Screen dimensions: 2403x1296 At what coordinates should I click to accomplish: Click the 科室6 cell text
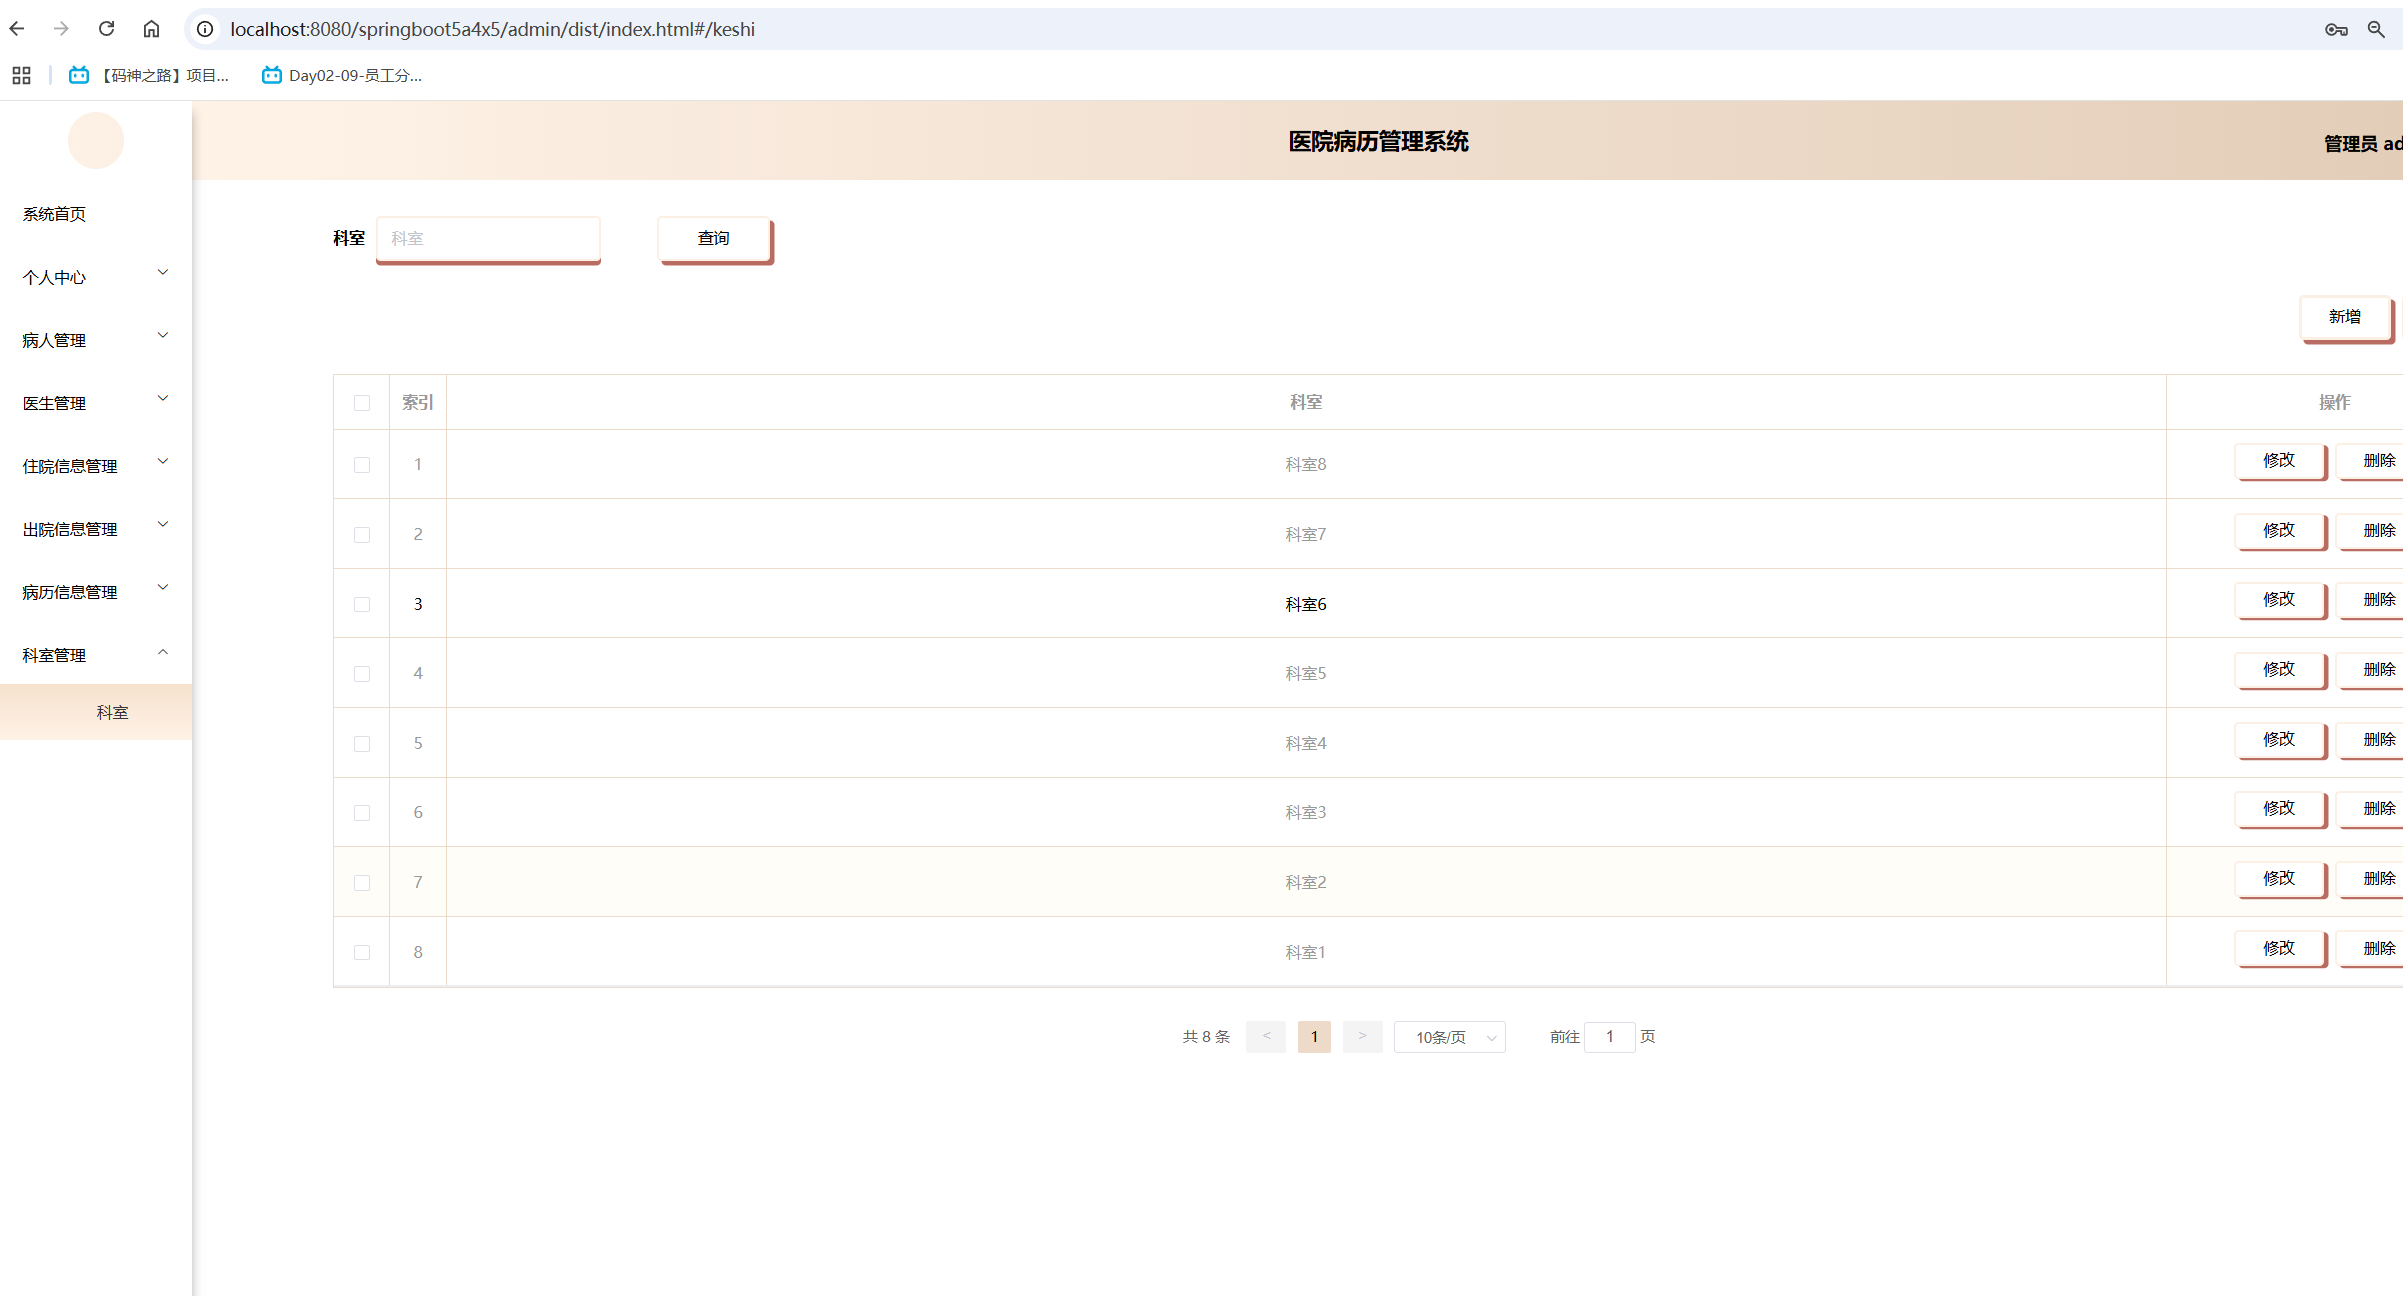[1306, 604]
